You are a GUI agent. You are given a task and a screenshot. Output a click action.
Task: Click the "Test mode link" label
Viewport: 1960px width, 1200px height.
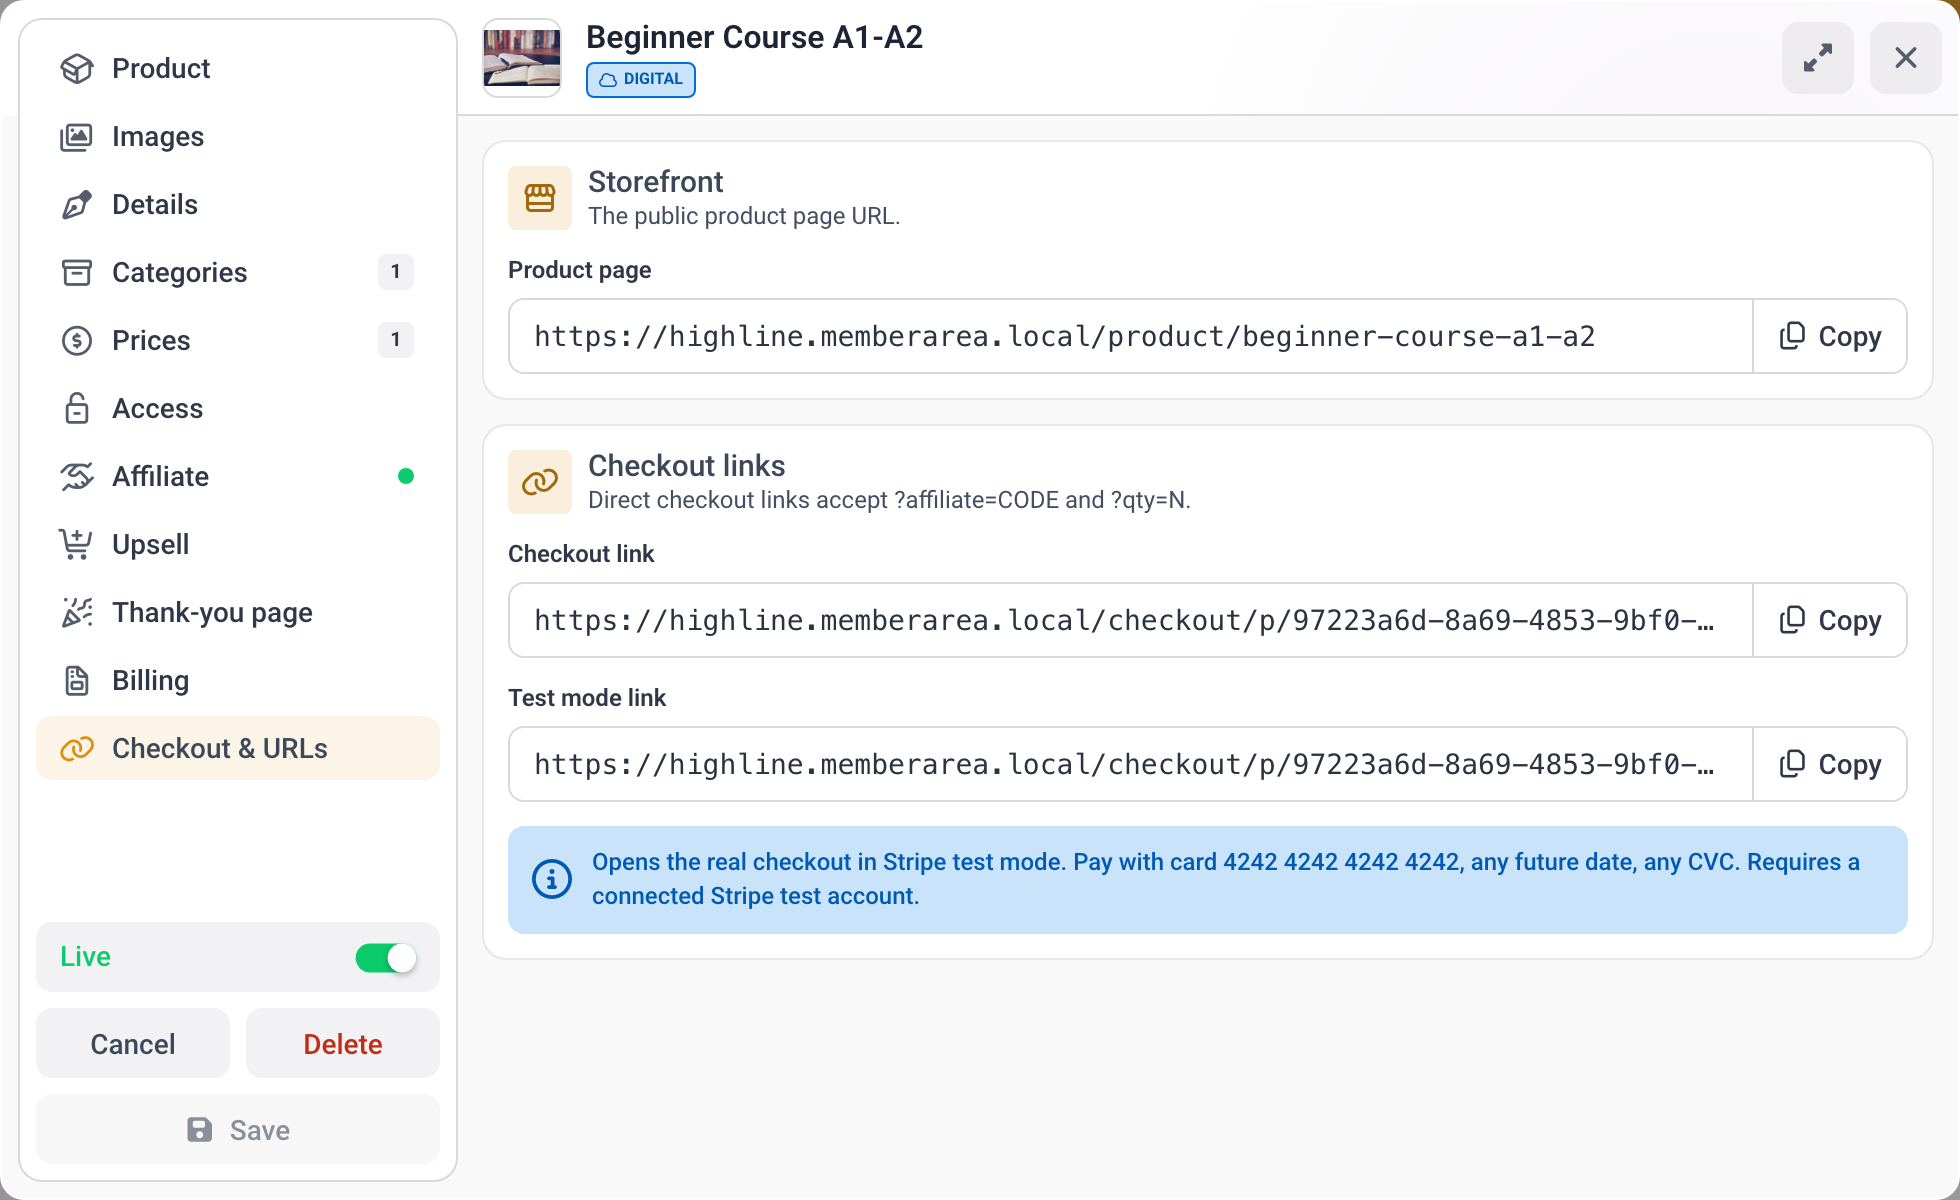click(x=587, y=698)
